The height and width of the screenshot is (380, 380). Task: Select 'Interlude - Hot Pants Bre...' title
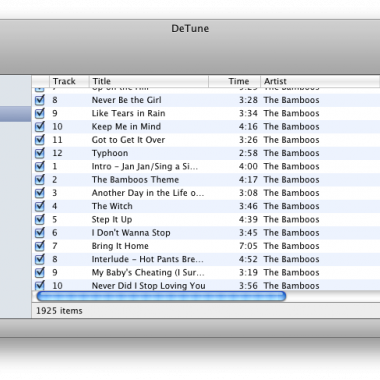click(x=148, y=259)
